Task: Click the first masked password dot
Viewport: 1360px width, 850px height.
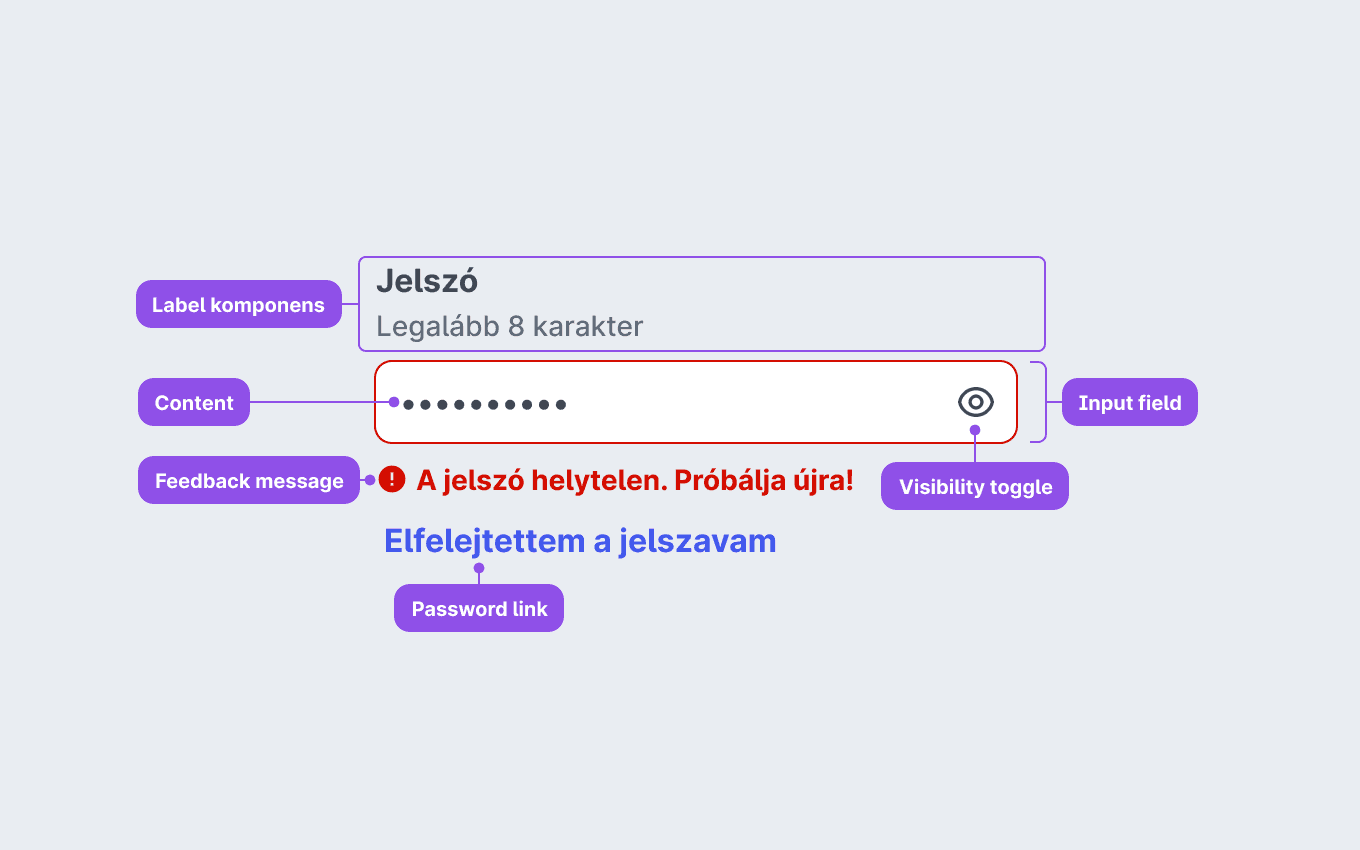Action: point(409,405)
